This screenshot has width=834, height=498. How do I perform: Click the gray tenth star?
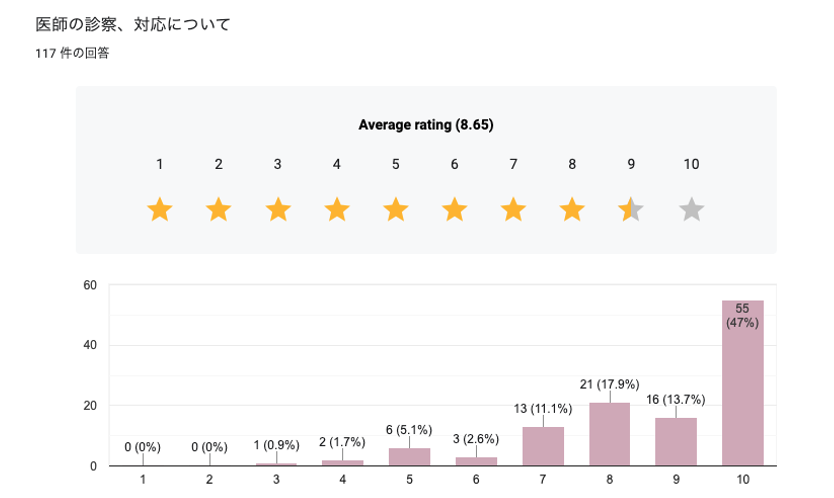tap(691, 210)
